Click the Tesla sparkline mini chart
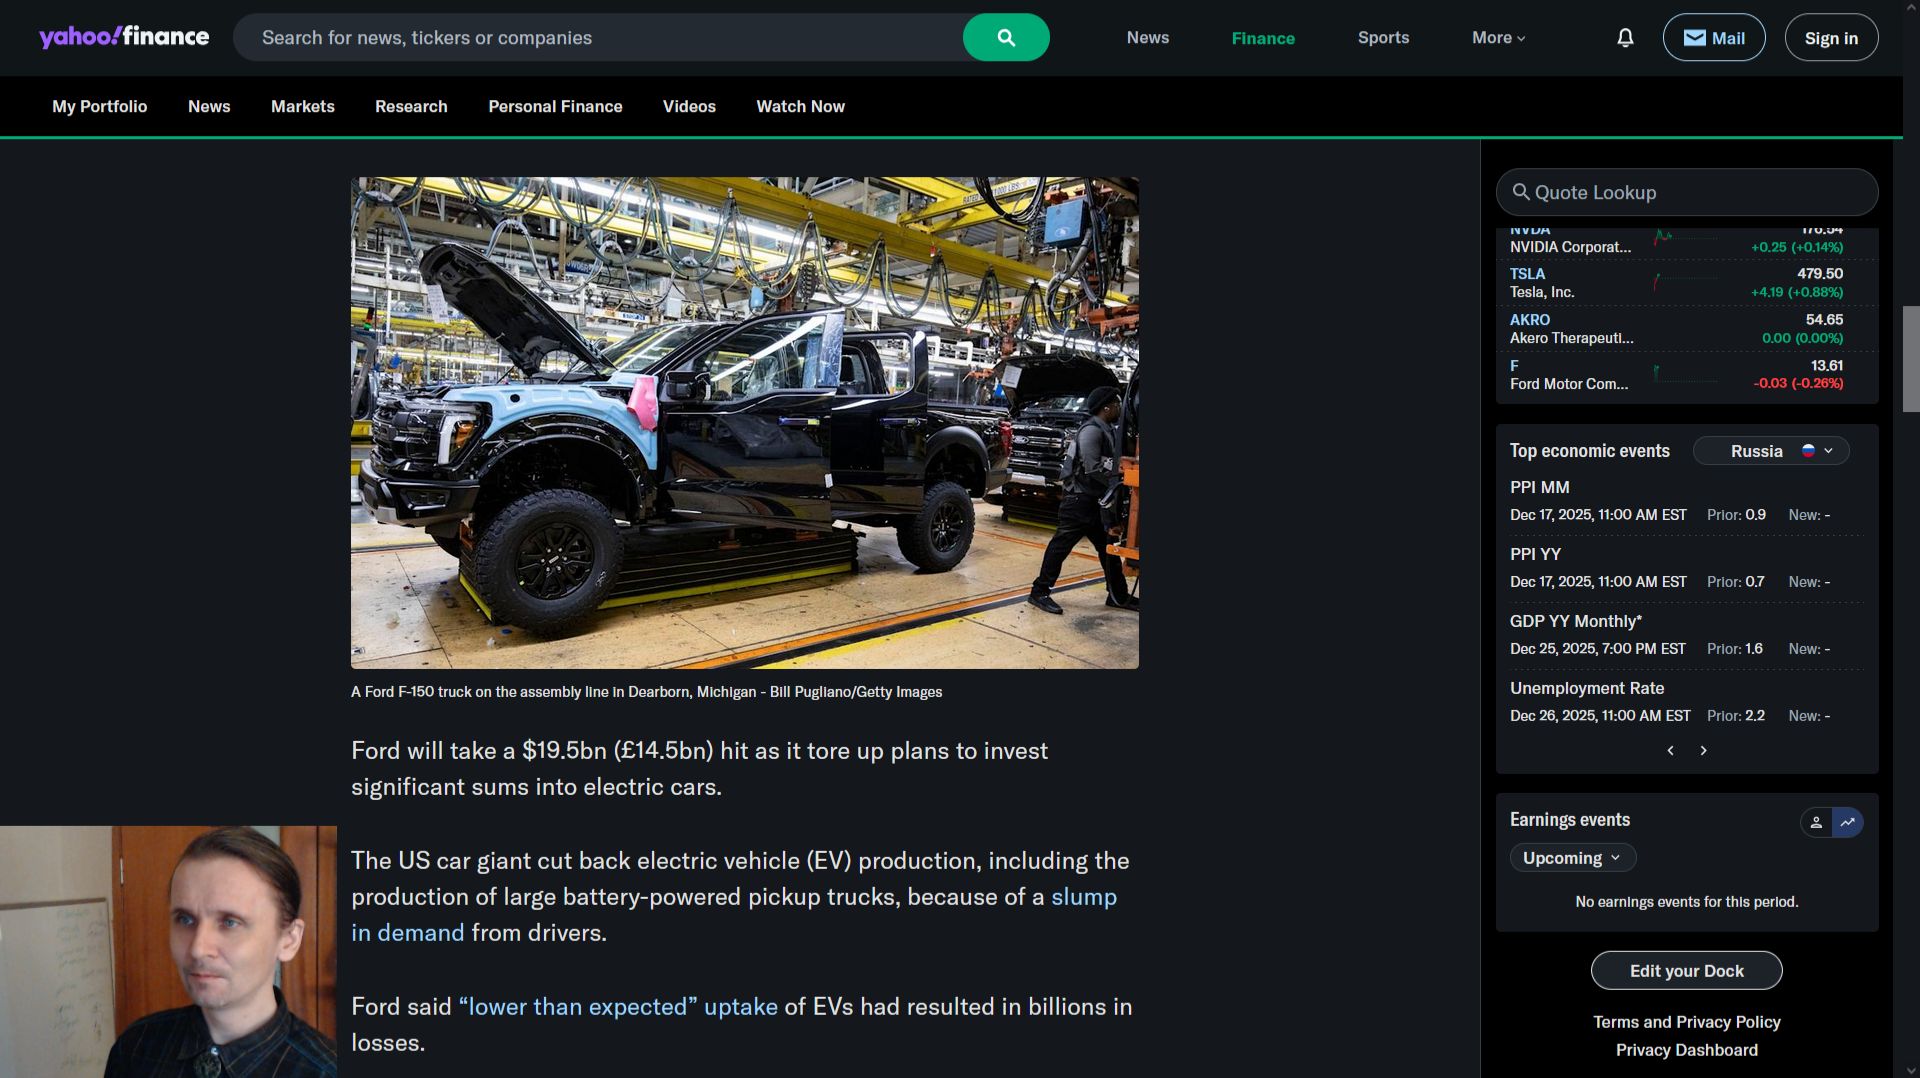The height and width of the screenshot is (1078, 1920). click(x=1685, y=282)
